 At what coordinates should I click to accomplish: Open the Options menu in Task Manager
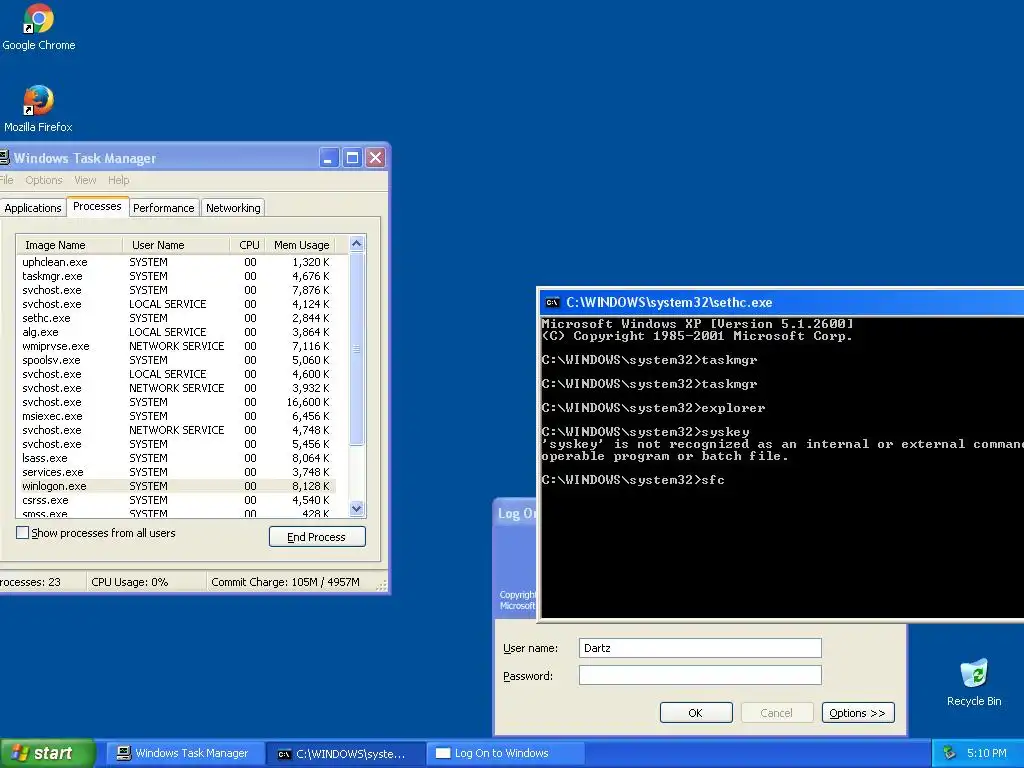[x=44, y=180]
